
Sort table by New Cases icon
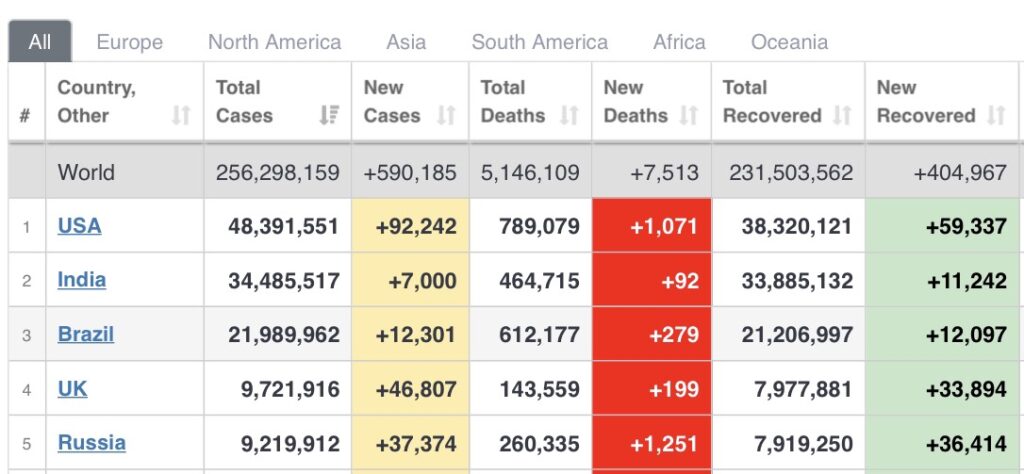(x=446, y=116)
